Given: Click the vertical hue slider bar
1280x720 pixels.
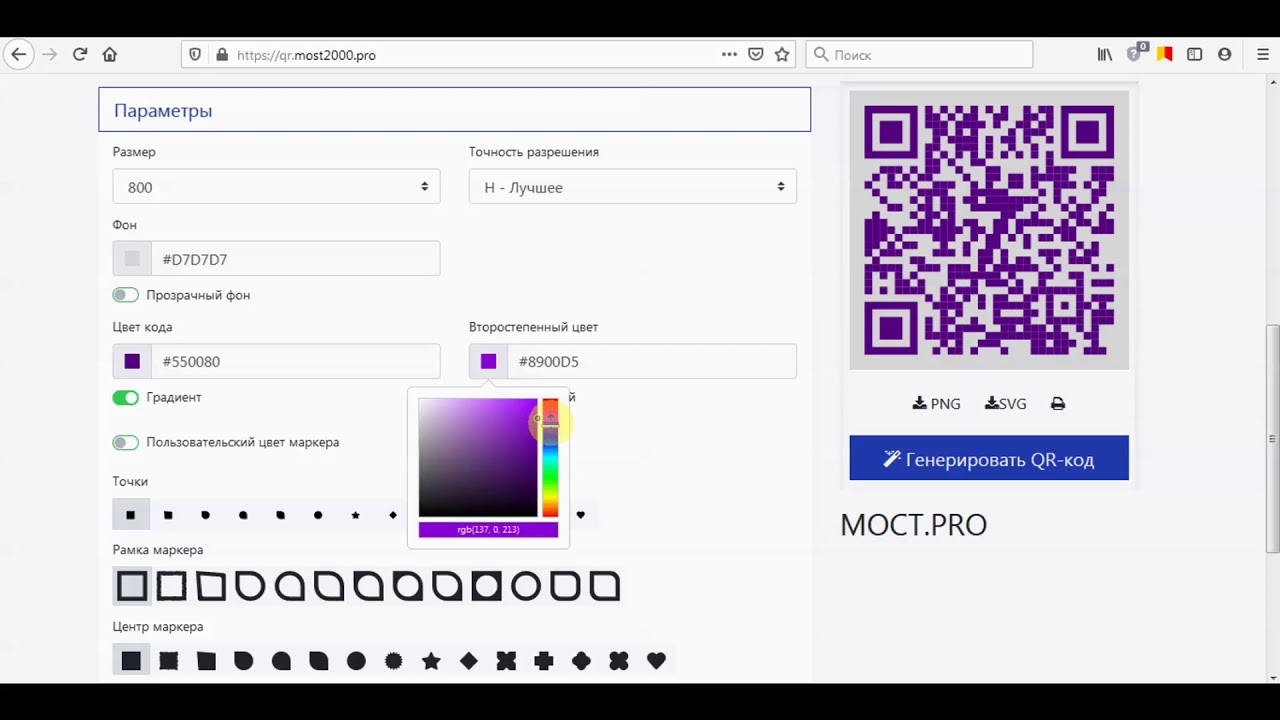Looking at the screenshot, I should pos(550,457).
